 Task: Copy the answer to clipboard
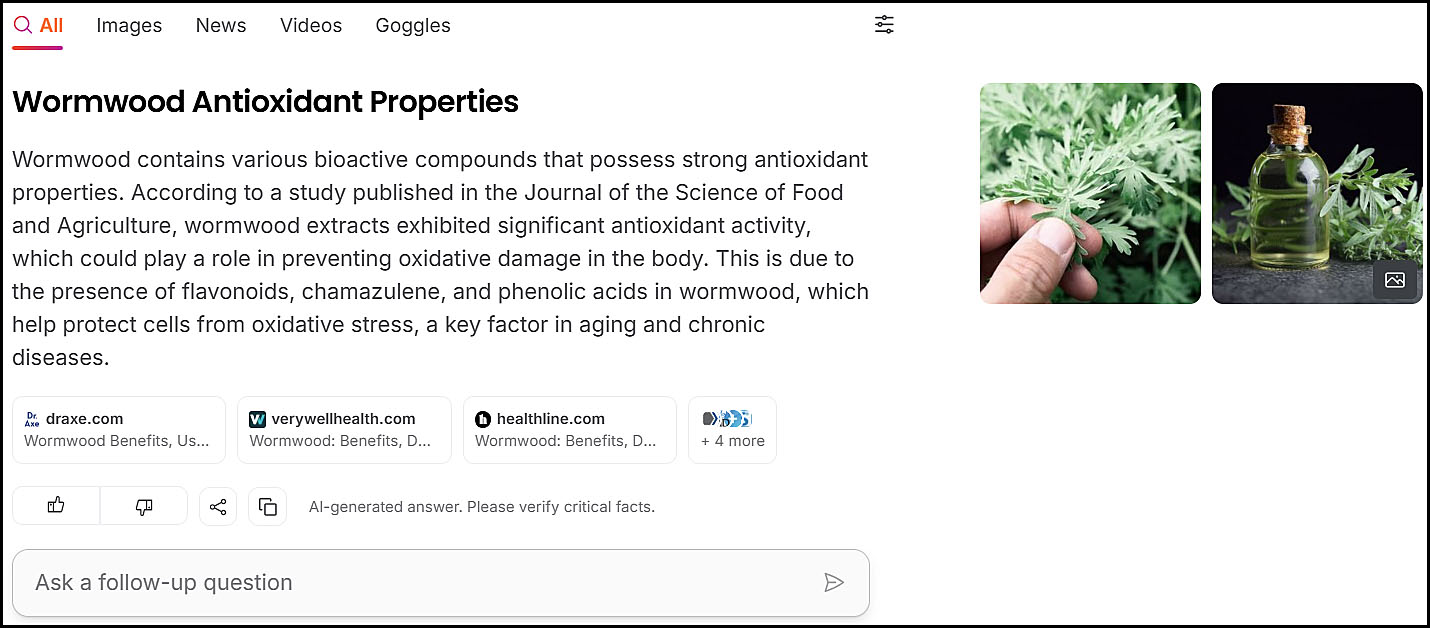(268, 507)
